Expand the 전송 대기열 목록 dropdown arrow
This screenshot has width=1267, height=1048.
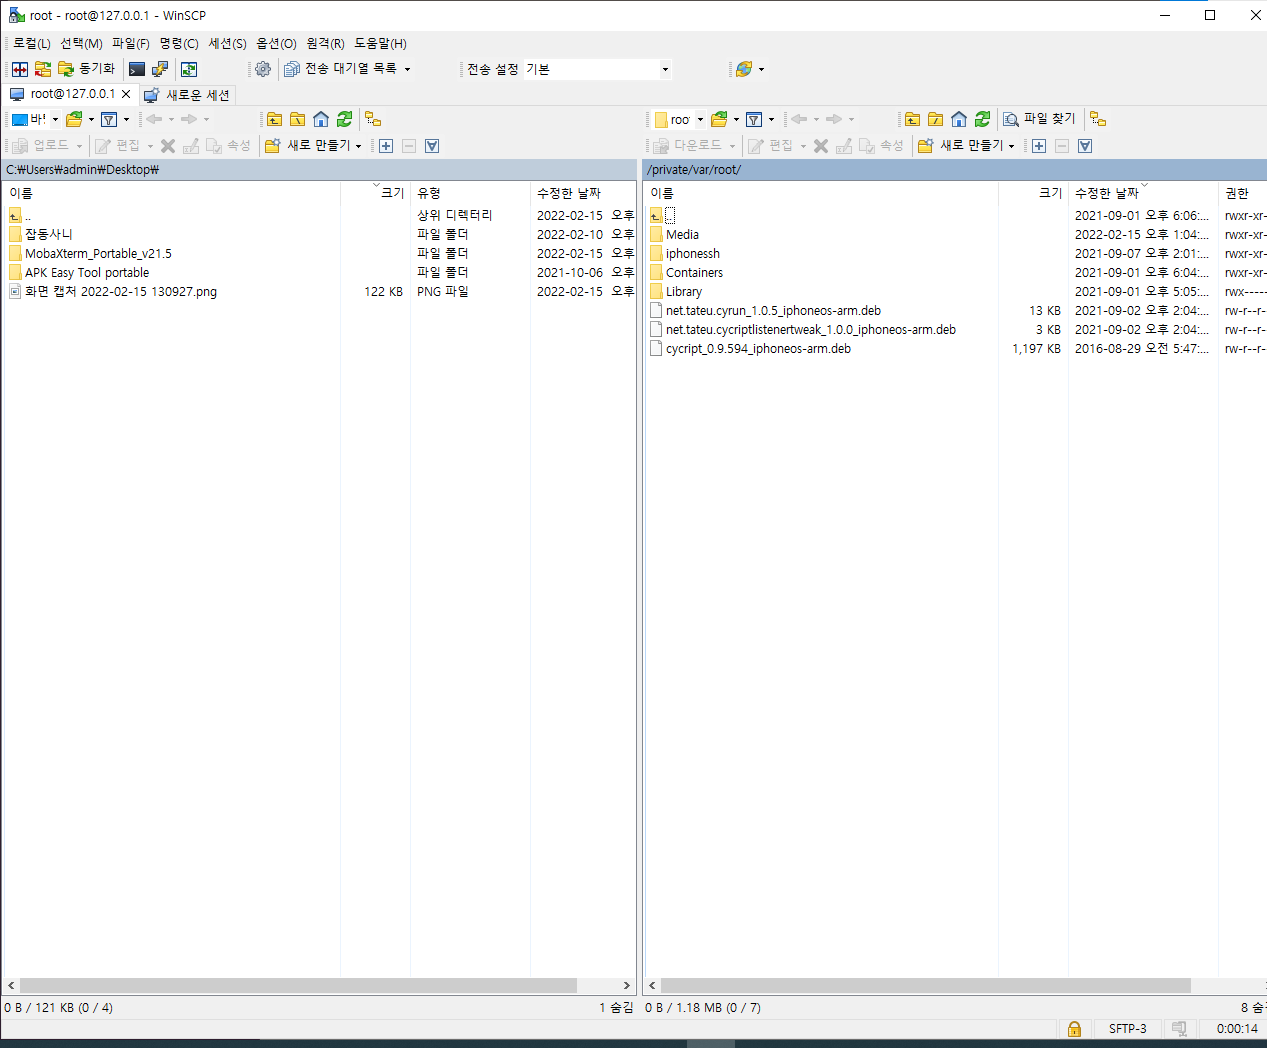[x=407, y=69]
